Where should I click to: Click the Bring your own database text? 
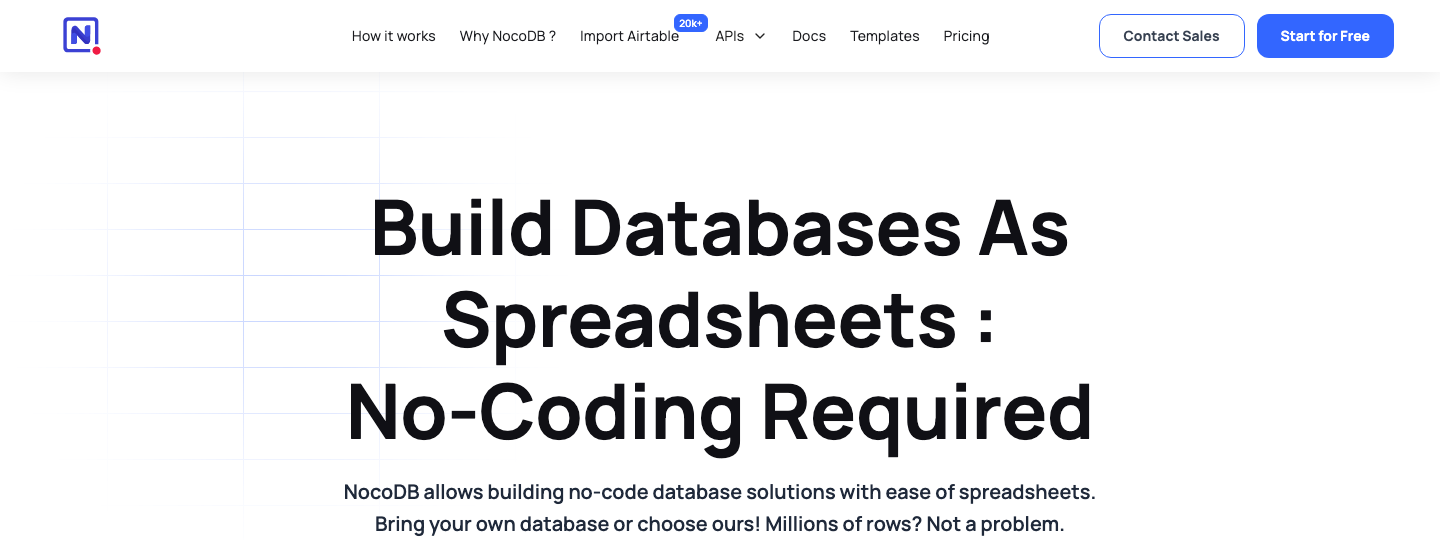[502, 524]
